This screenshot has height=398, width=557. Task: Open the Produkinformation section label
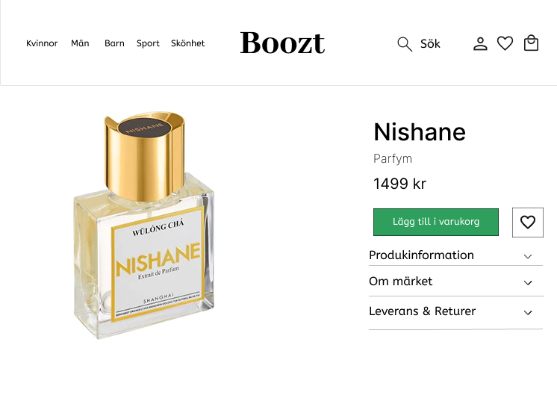421,255
